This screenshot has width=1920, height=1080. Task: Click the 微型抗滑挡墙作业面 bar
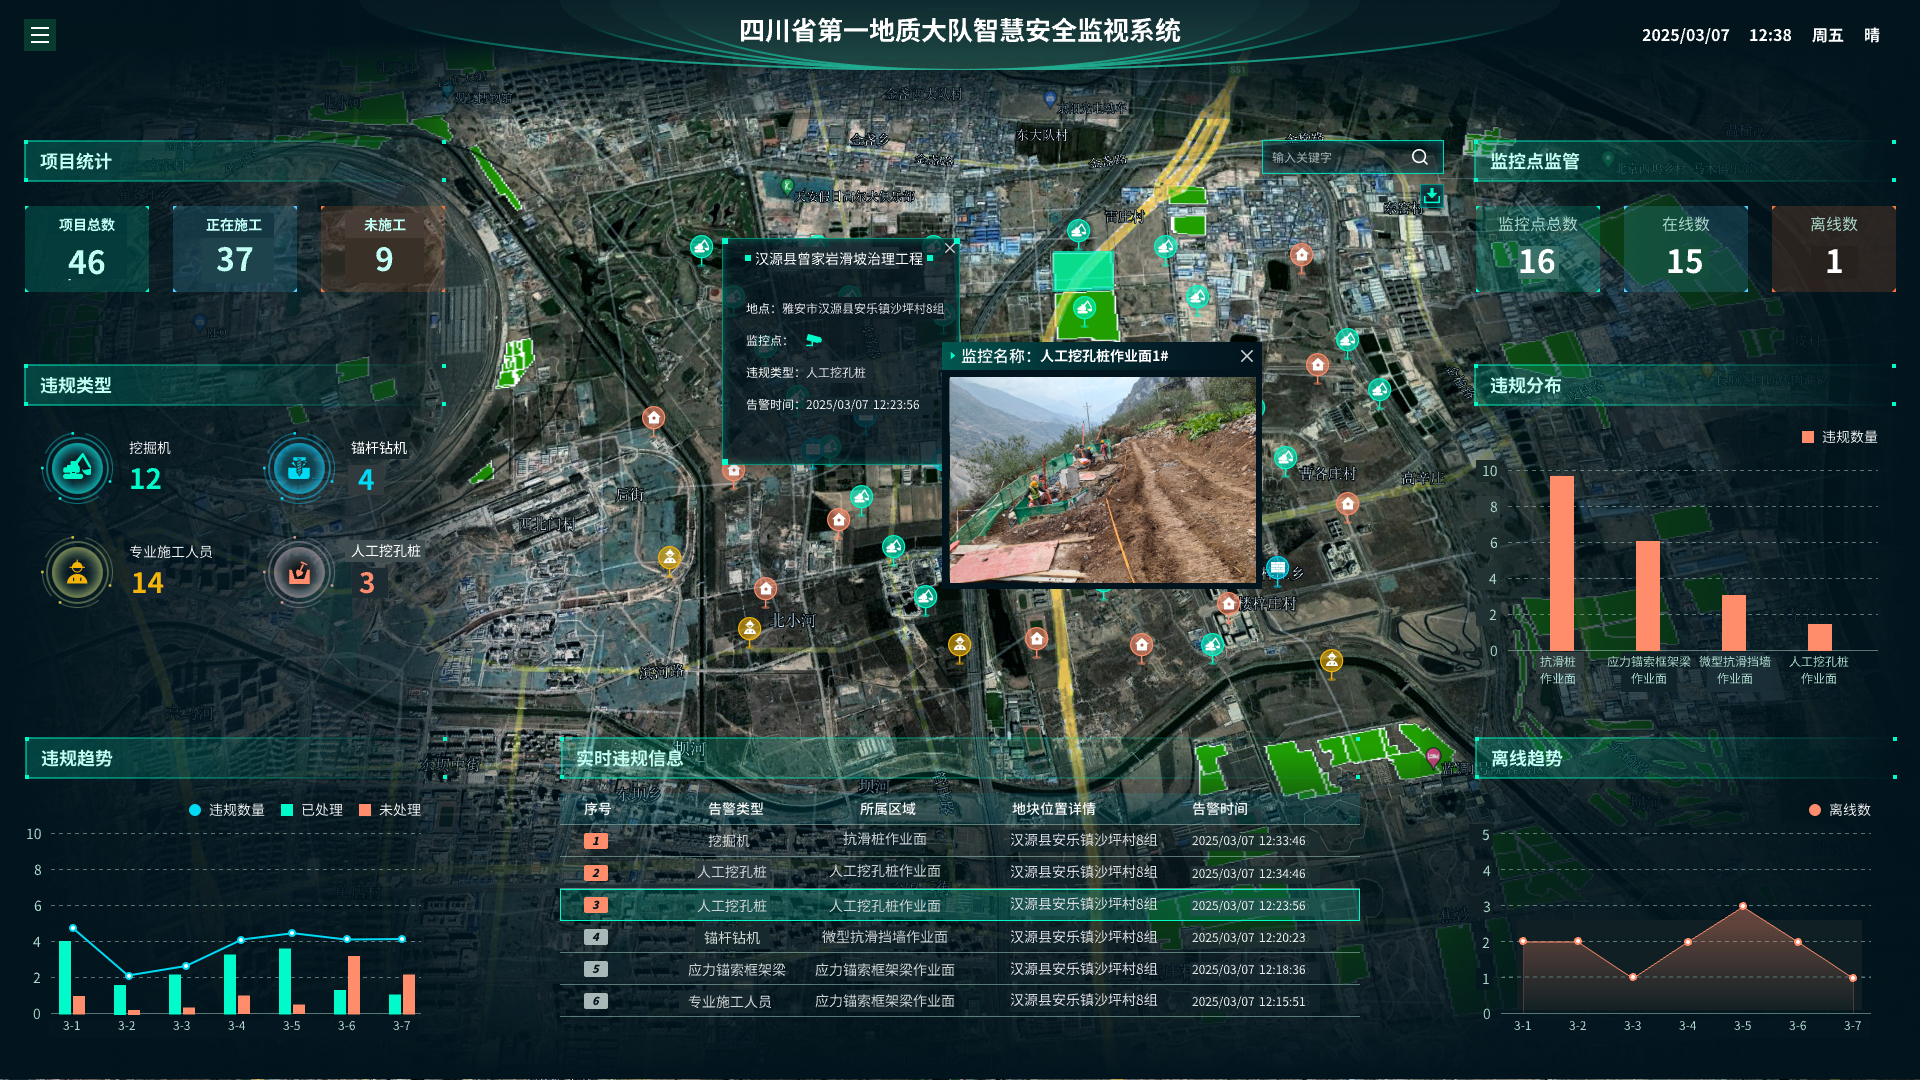(x=1734, y=623)
